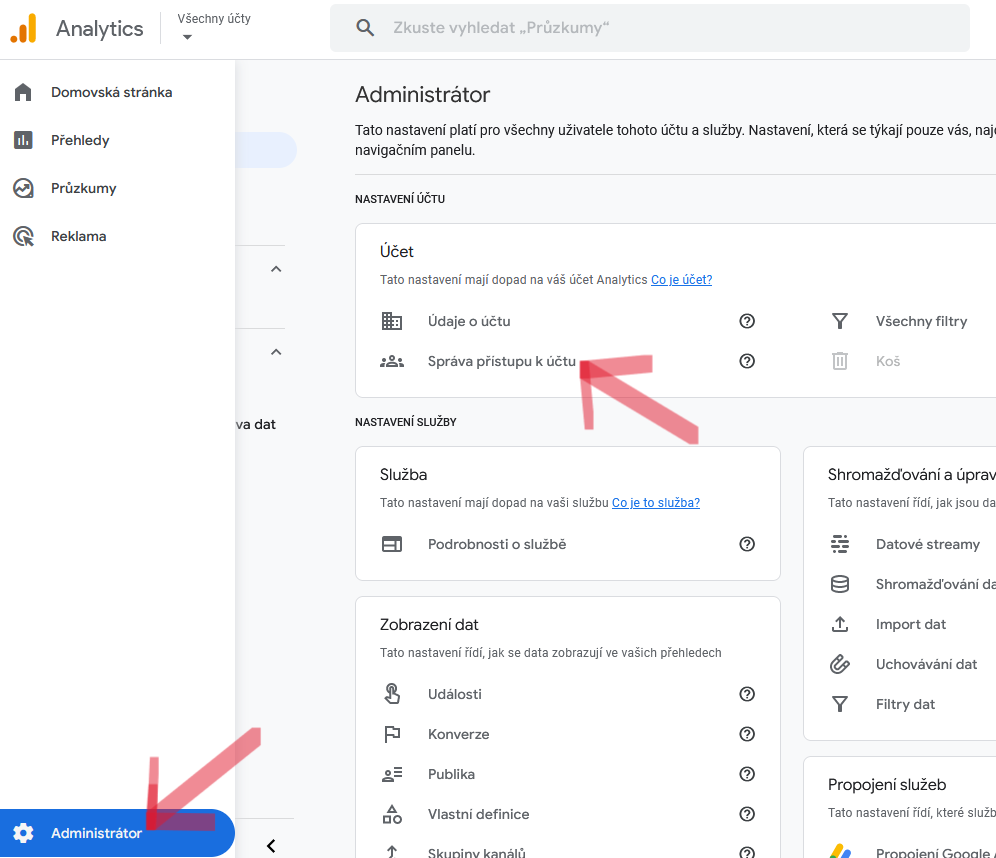Click the Vlastní definice shapes icon
The image size is (996, 858).
391,814
